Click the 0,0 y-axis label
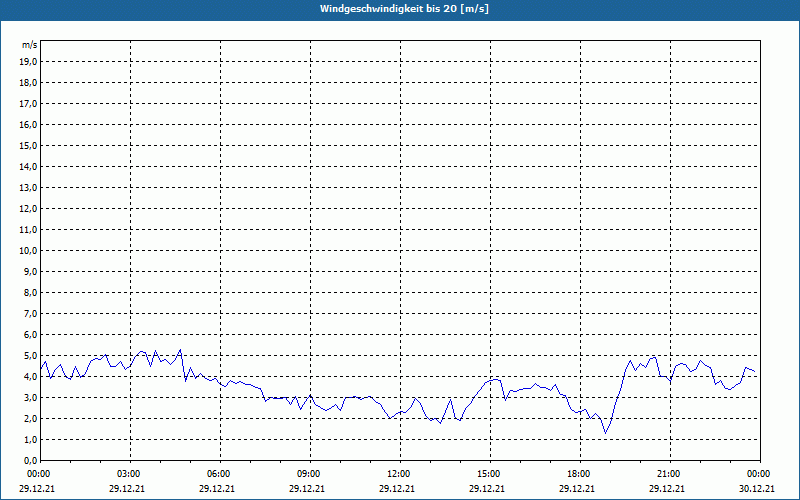Viewport: 800px width, 500px height. tap(30, 461)
